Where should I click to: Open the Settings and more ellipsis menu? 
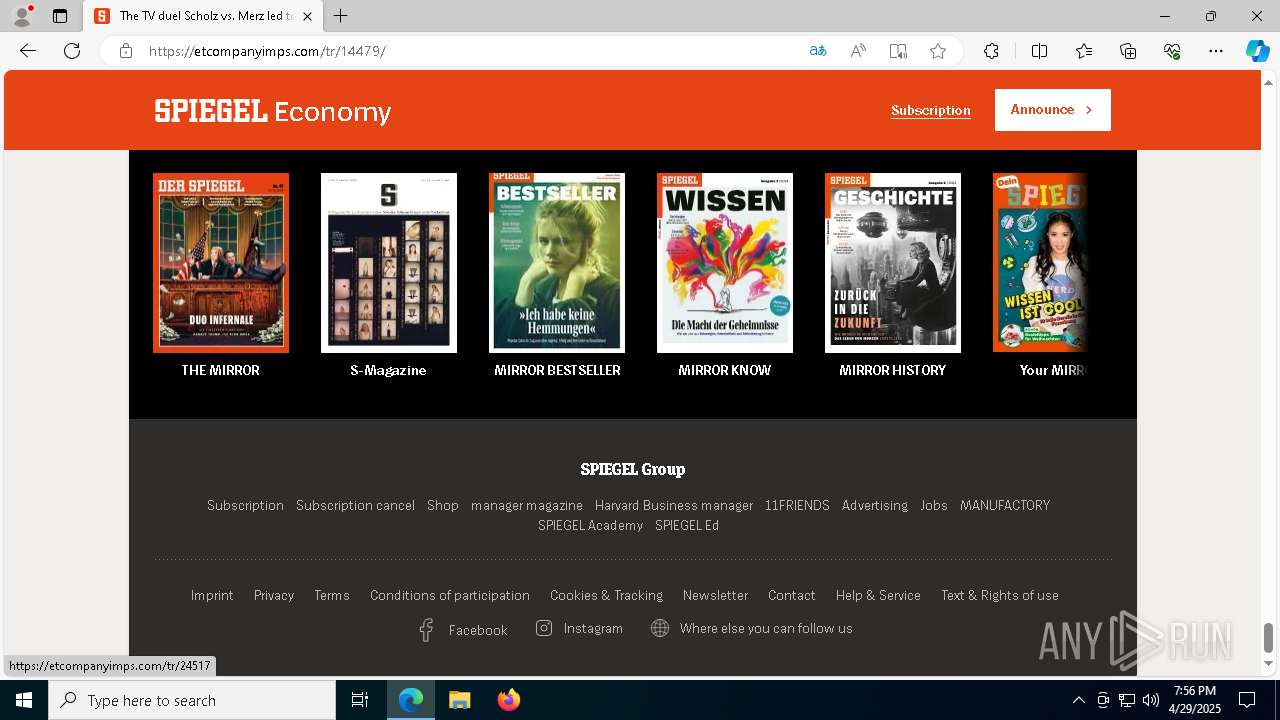pyautogui.click(x=1216, y=51)
